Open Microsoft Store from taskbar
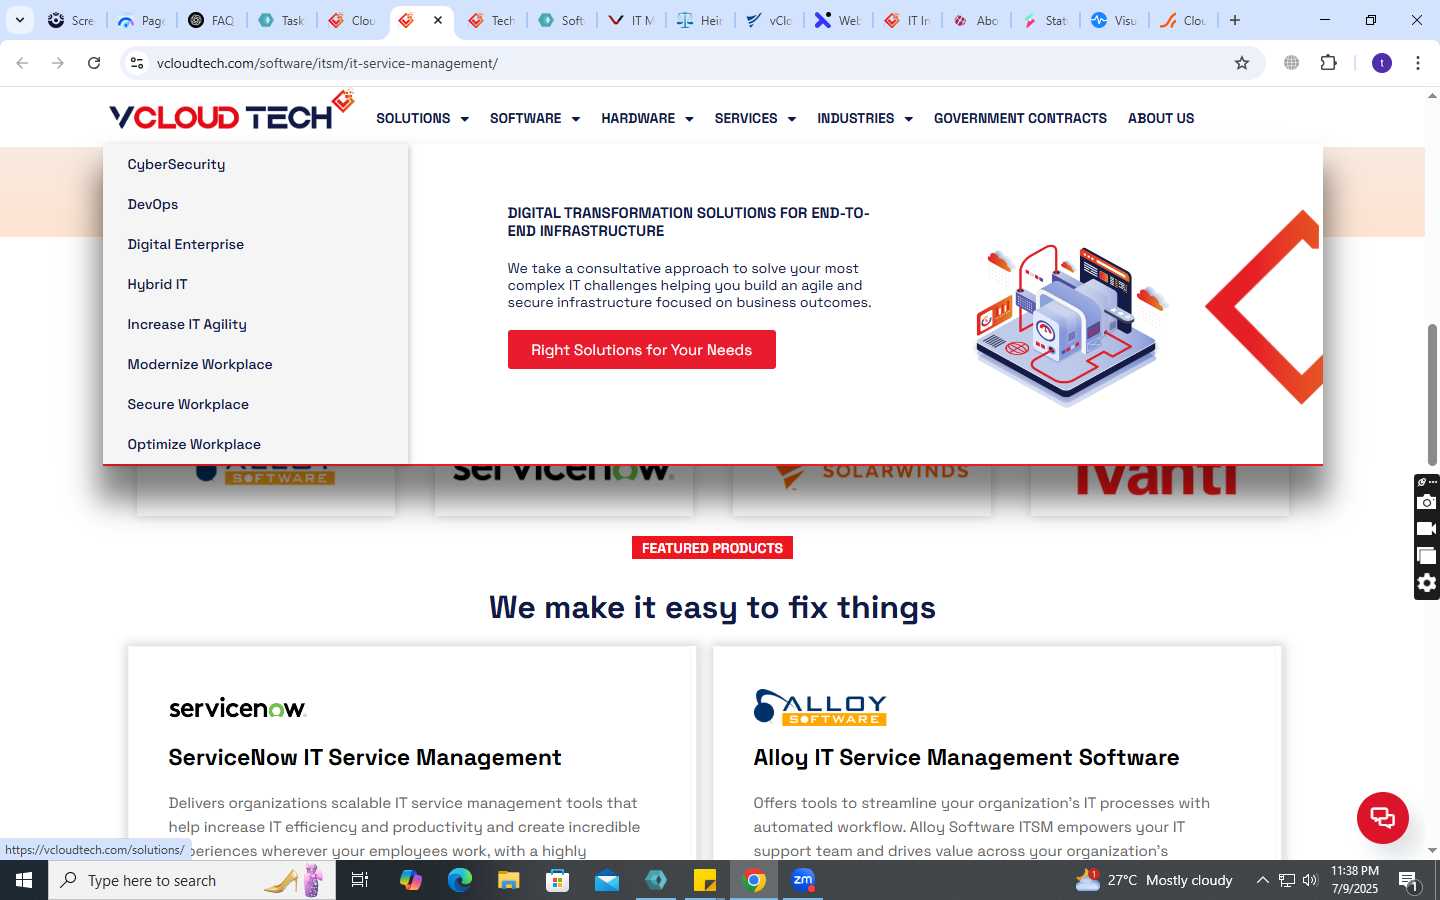This screenshot has height=900, width=1440. [558, 880]
